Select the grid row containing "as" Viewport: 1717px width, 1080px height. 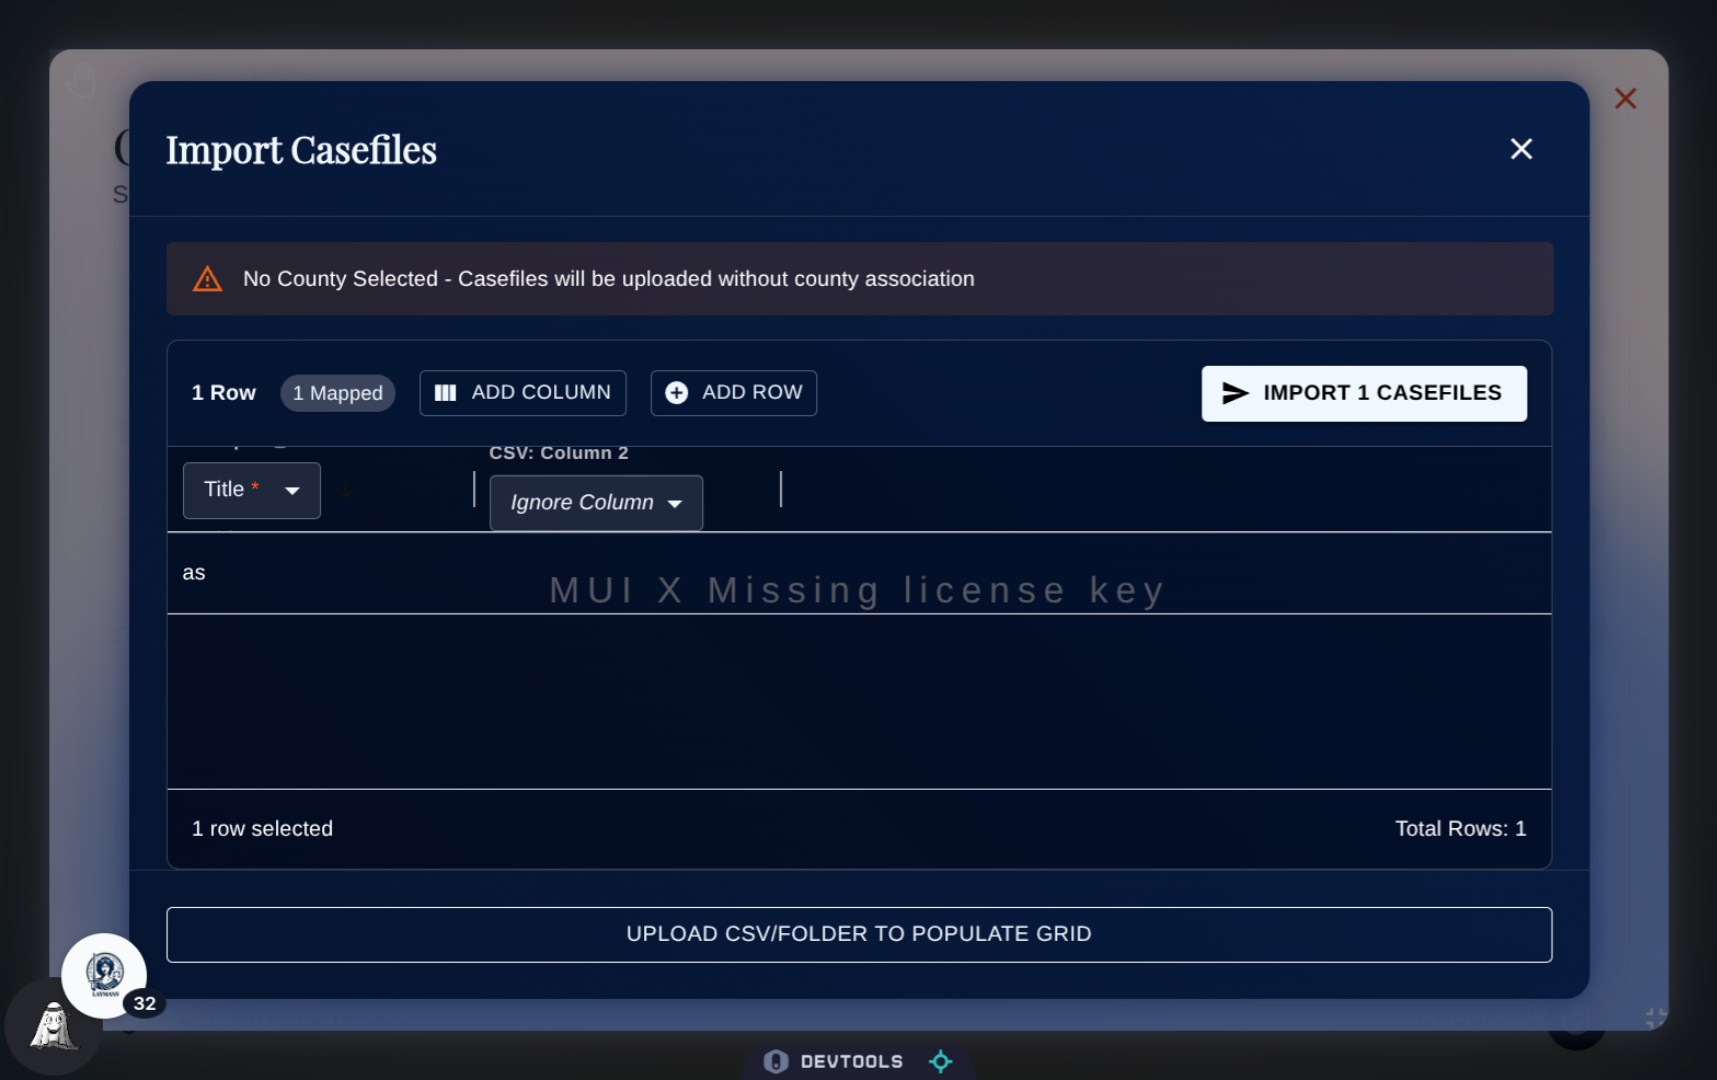[x=195, y=572]
